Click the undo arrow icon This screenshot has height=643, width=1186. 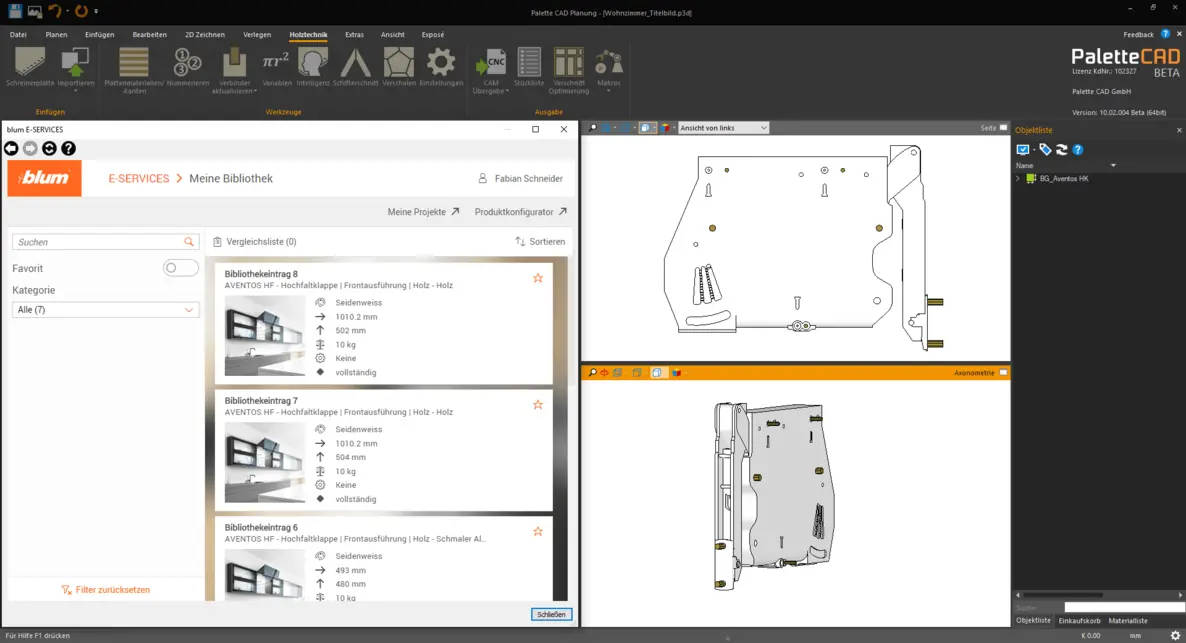tap(55, 11)
